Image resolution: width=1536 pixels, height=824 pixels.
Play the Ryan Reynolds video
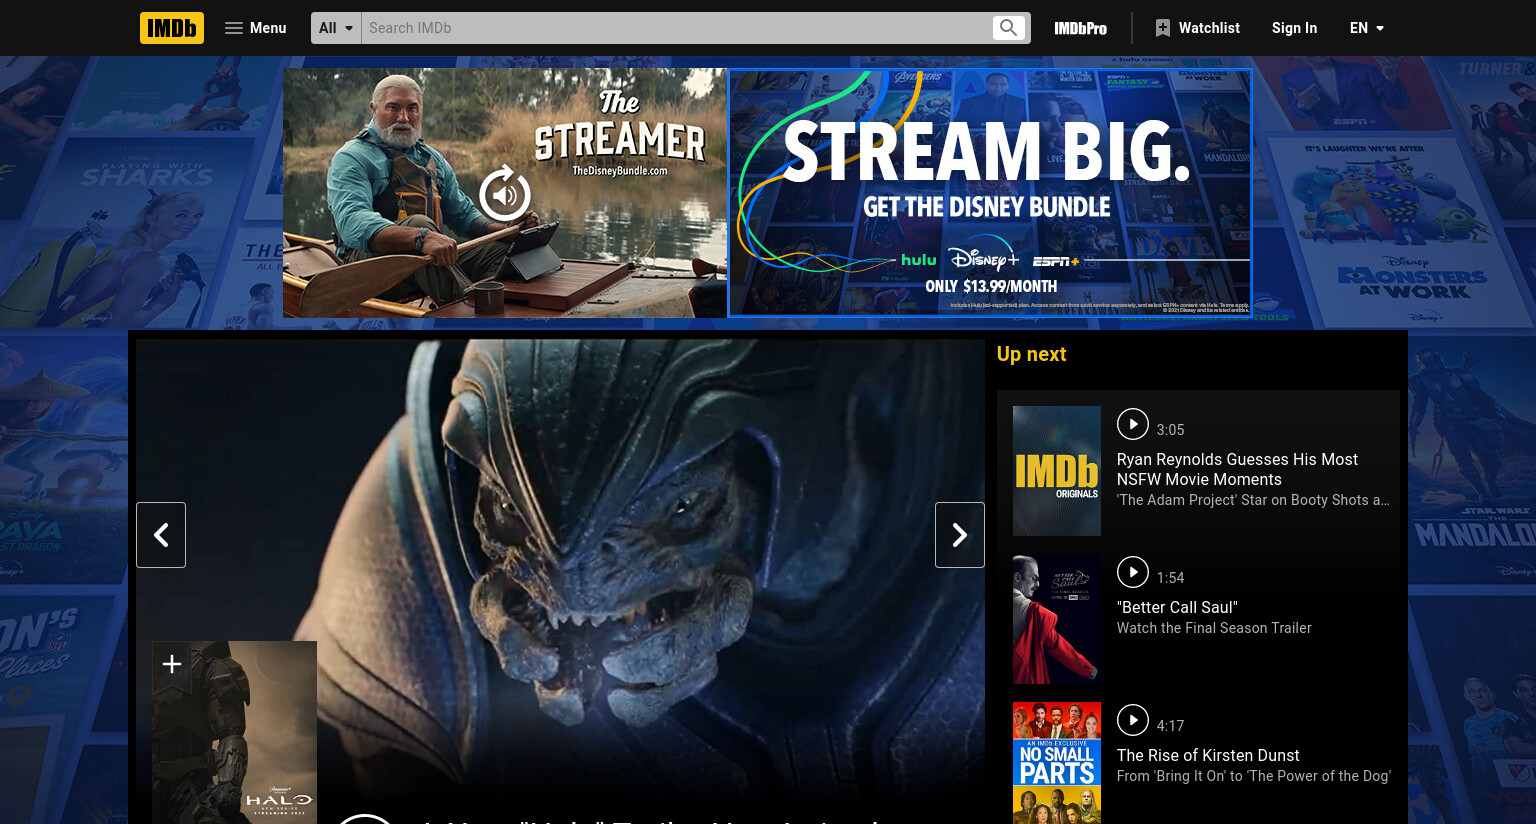(1132, 424)
